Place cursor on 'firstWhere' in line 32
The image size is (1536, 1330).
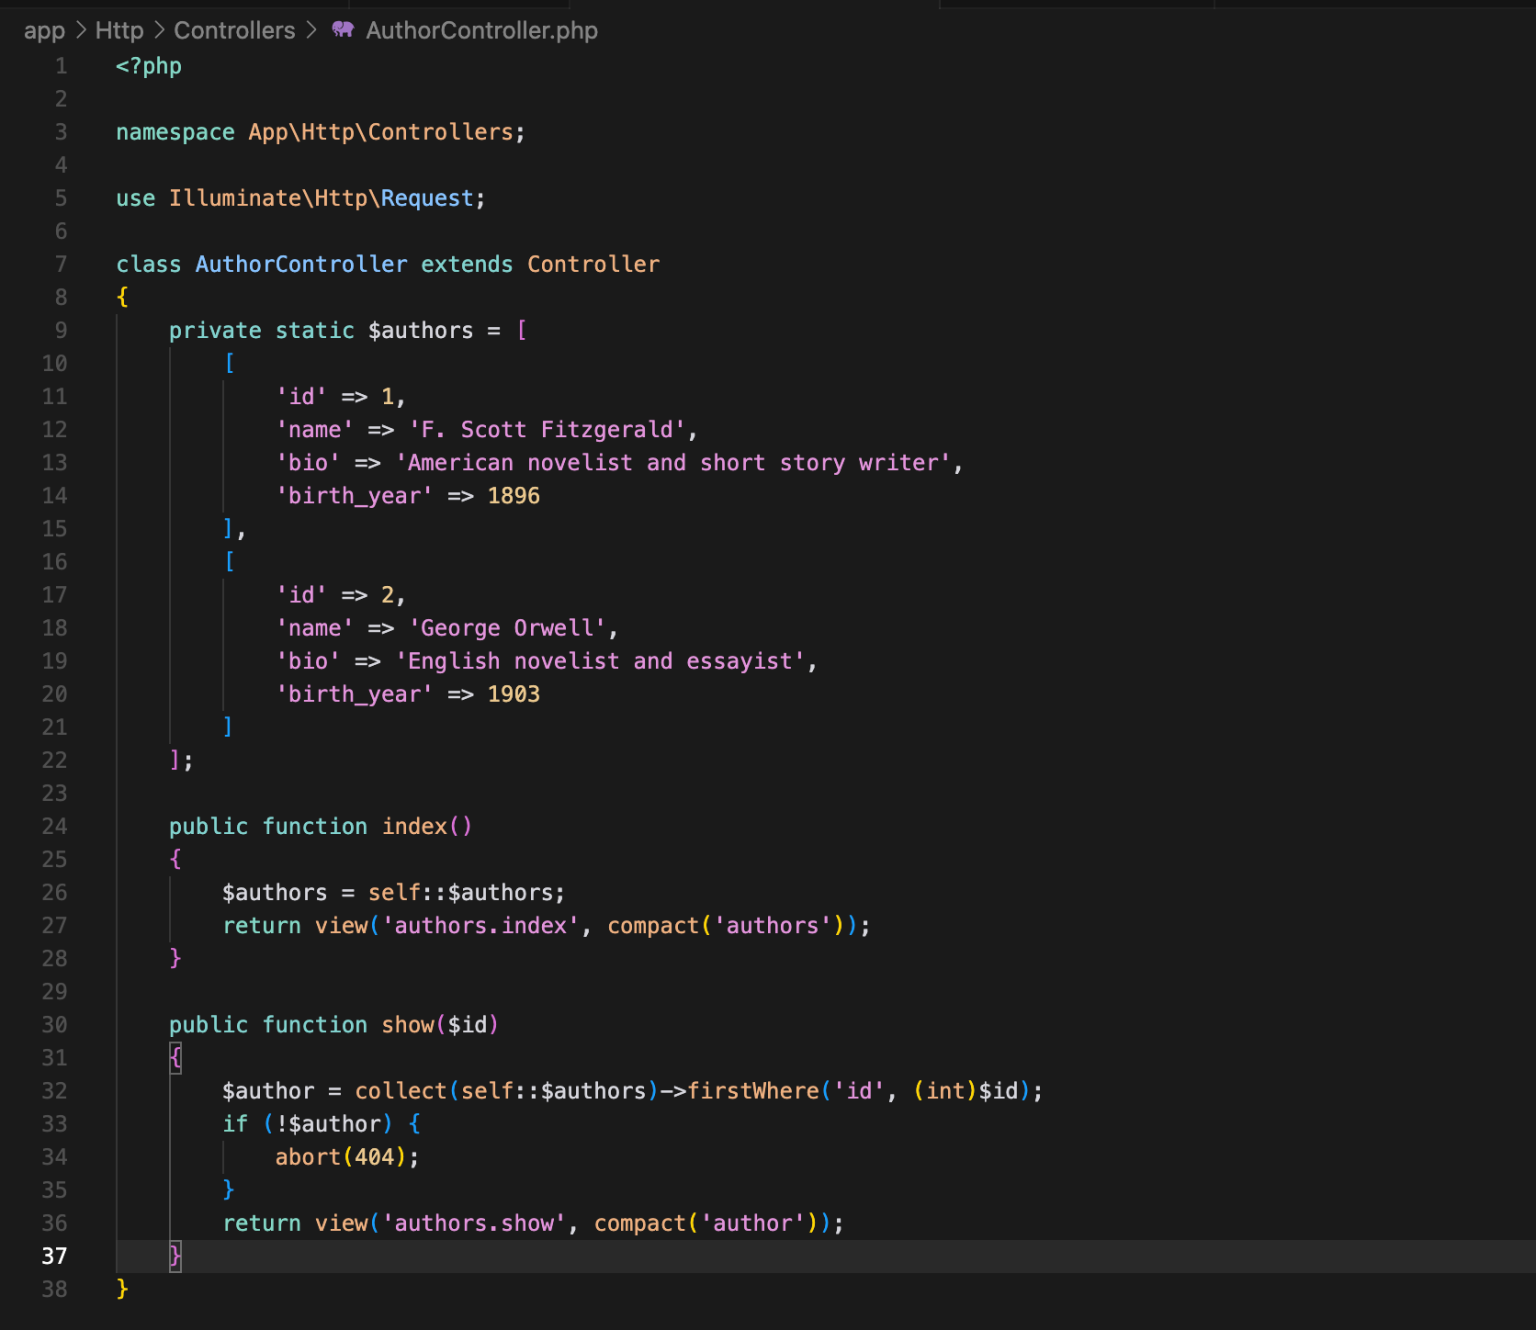[x=754, y=1091]
